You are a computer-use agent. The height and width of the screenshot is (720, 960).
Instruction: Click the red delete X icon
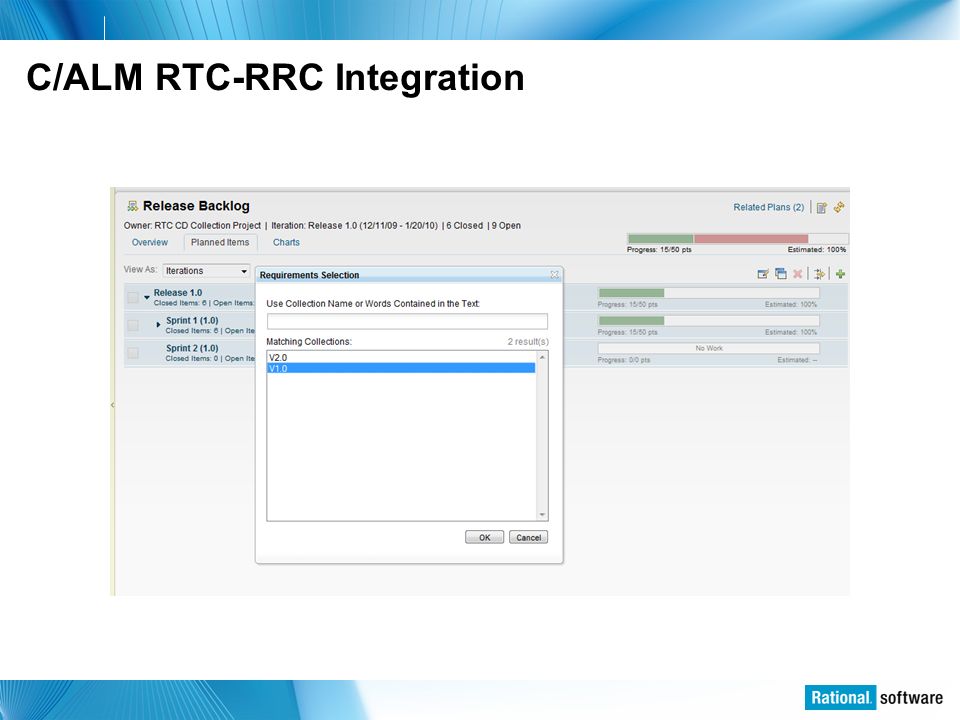(x=797, y=274)
